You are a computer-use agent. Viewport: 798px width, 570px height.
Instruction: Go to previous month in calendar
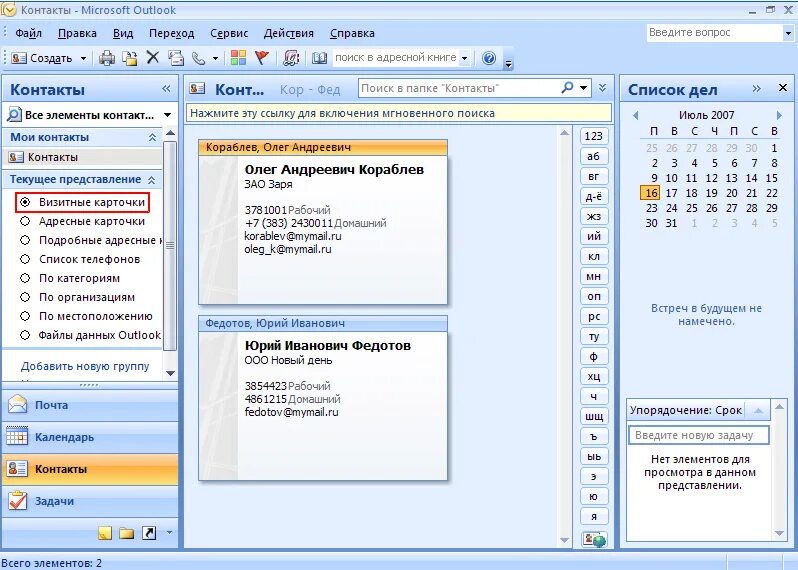(x=635, y=116)
